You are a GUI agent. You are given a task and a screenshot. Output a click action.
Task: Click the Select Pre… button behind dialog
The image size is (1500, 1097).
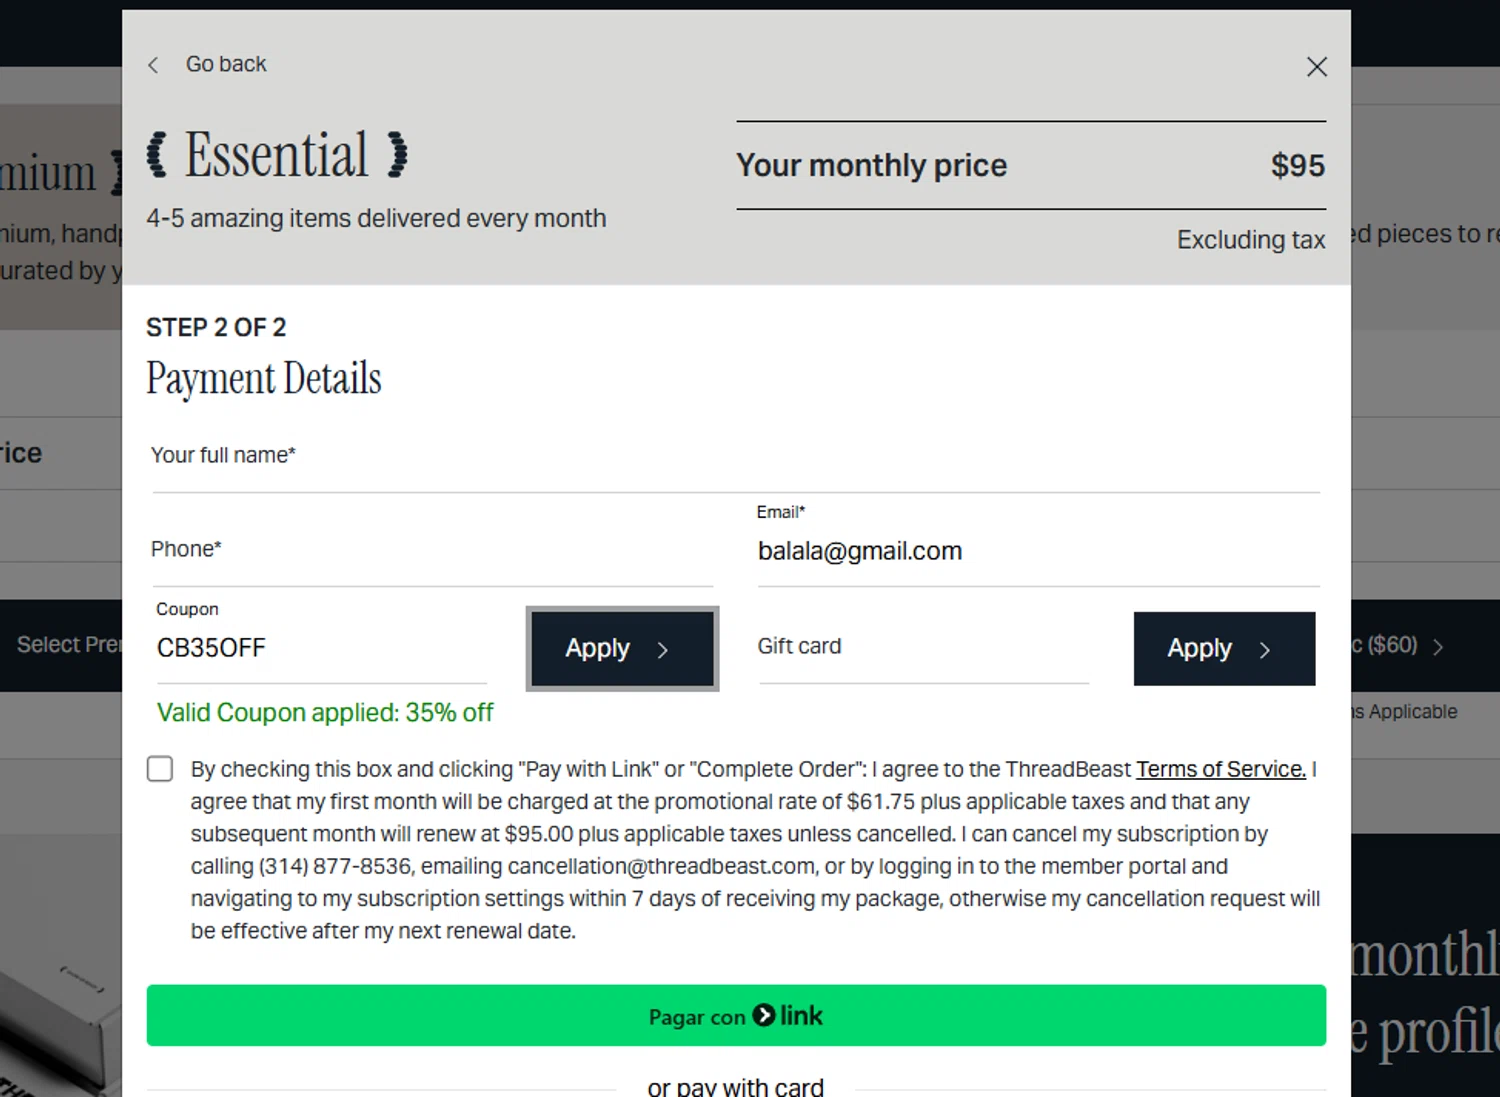pyautogui.click(x=66, y=645)
